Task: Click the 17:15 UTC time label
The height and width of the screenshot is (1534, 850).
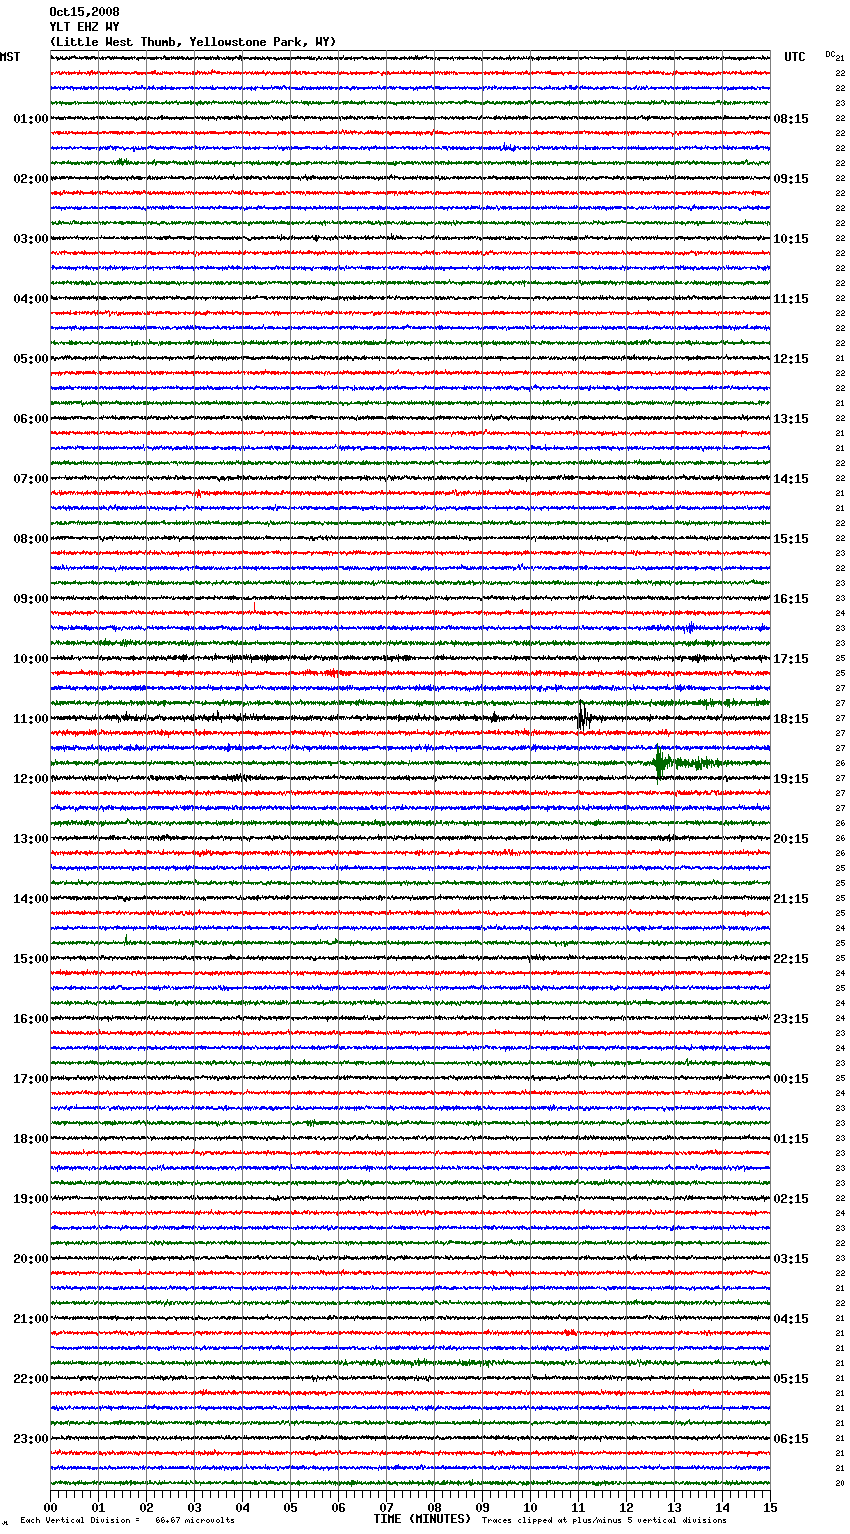Action: click(791, 659)
